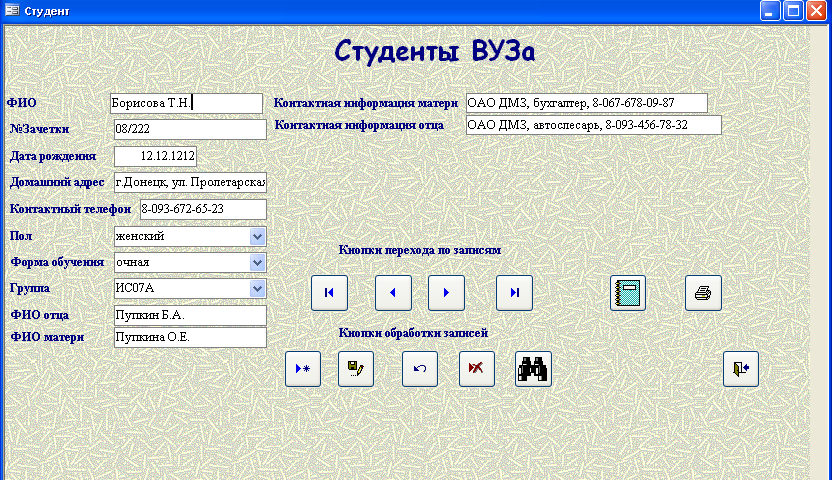
Task: Expand the Пол dropdown arrow
Action: [x=257, y=237]
